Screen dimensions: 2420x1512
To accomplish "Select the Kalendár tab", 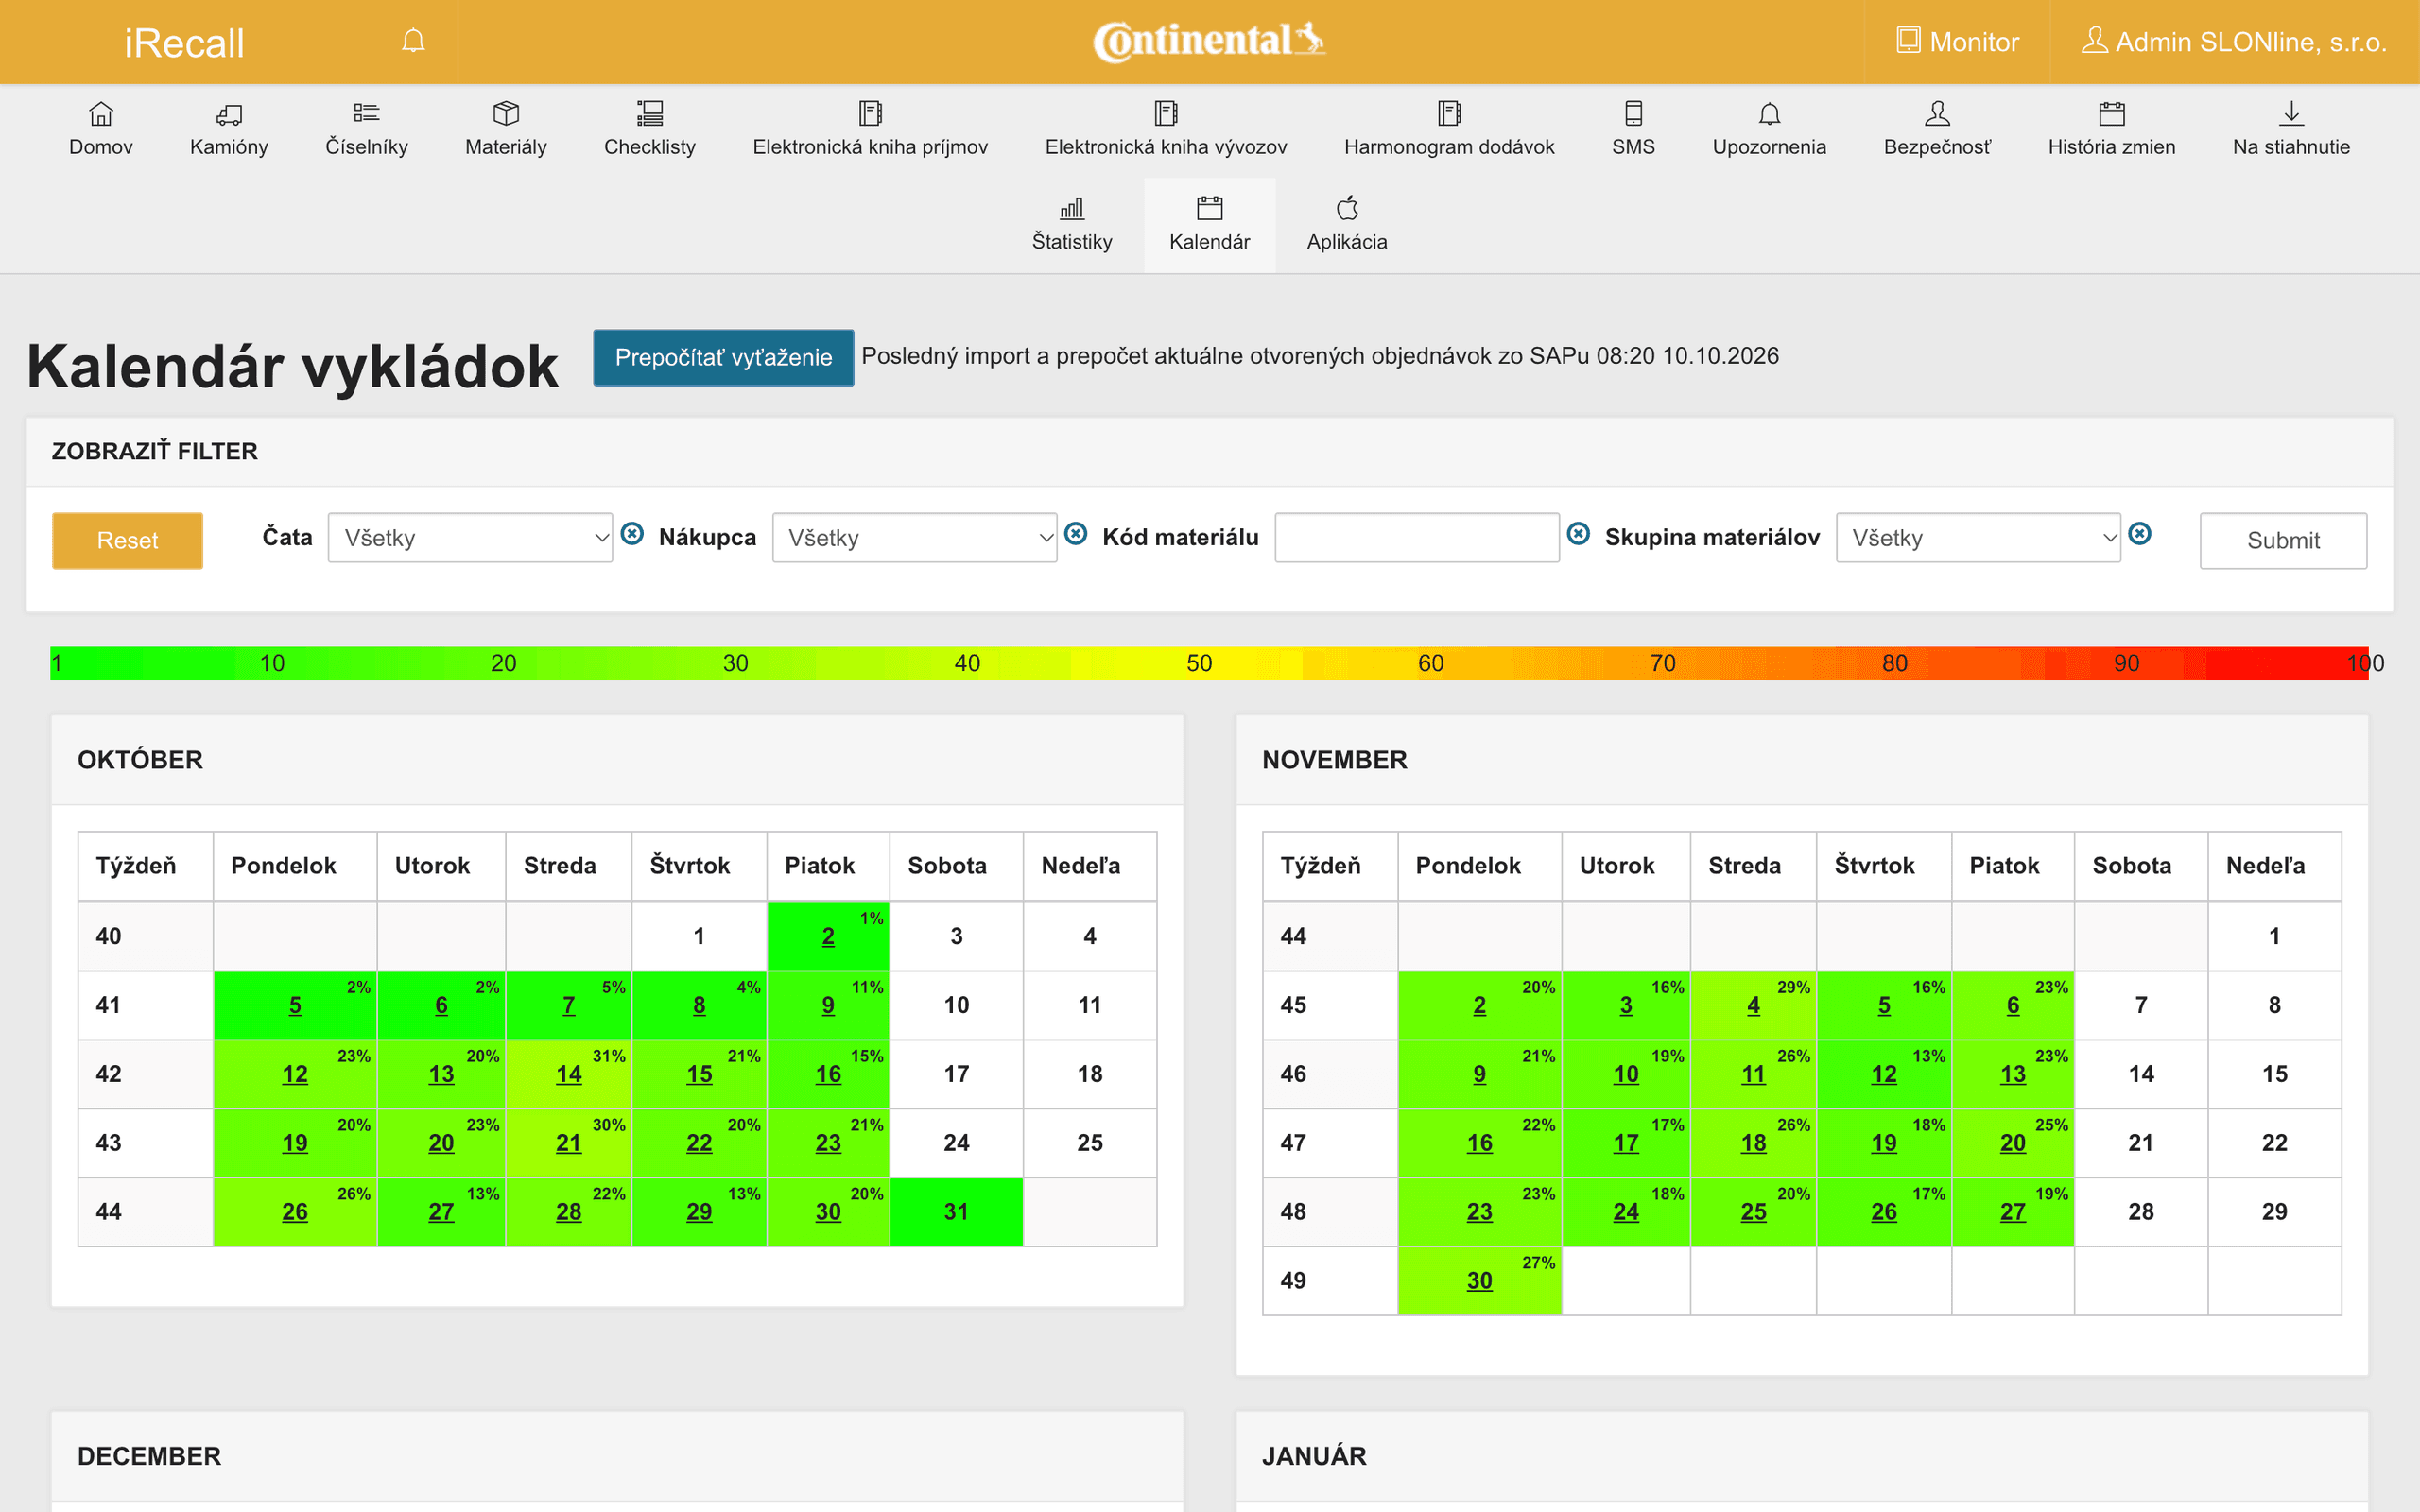I will pyautogui.click(x=1209, y=224).
